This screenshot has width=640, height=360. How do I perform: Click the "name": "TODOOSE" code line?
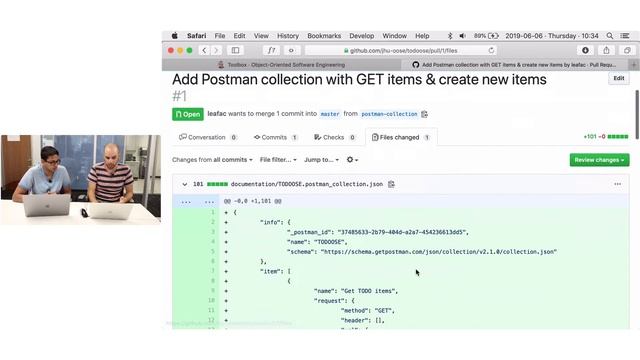[x=317, y=242]
